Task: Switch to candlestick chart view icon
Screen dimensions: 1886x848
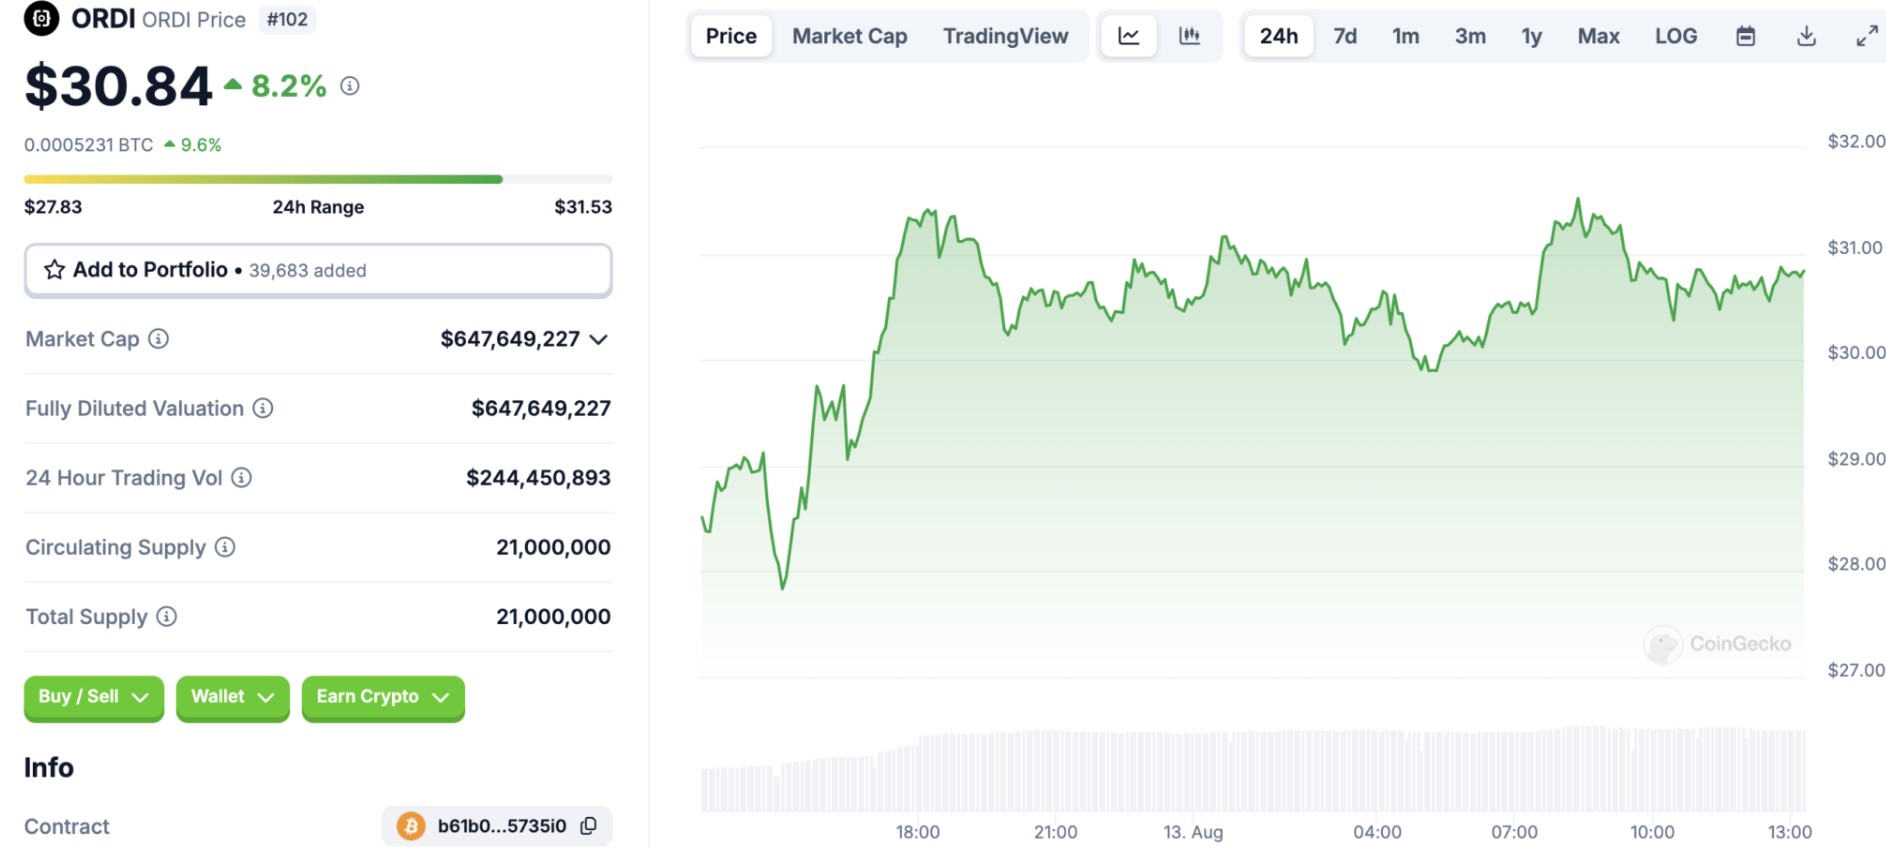Action: (1190, 36)
